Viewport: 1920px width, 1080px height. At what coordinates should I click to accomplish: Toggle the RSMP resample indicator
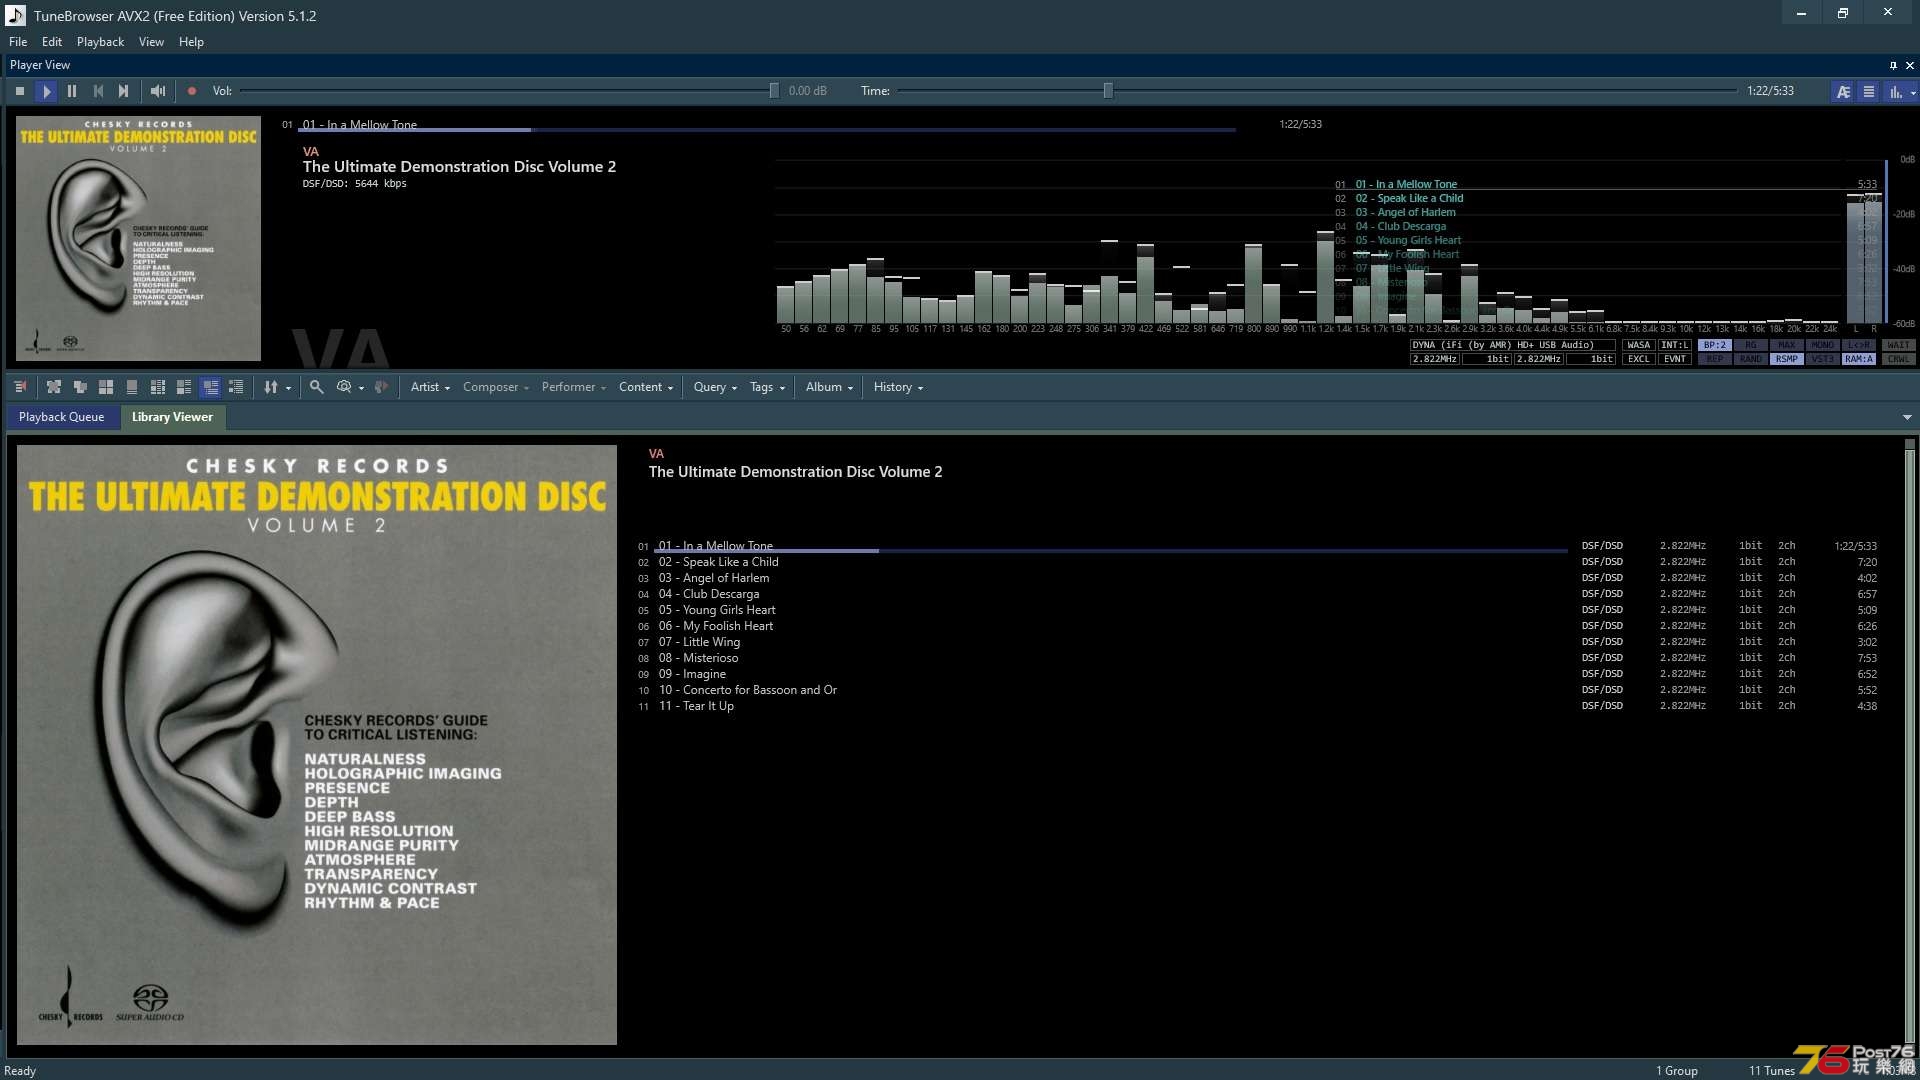point(1786,359)
